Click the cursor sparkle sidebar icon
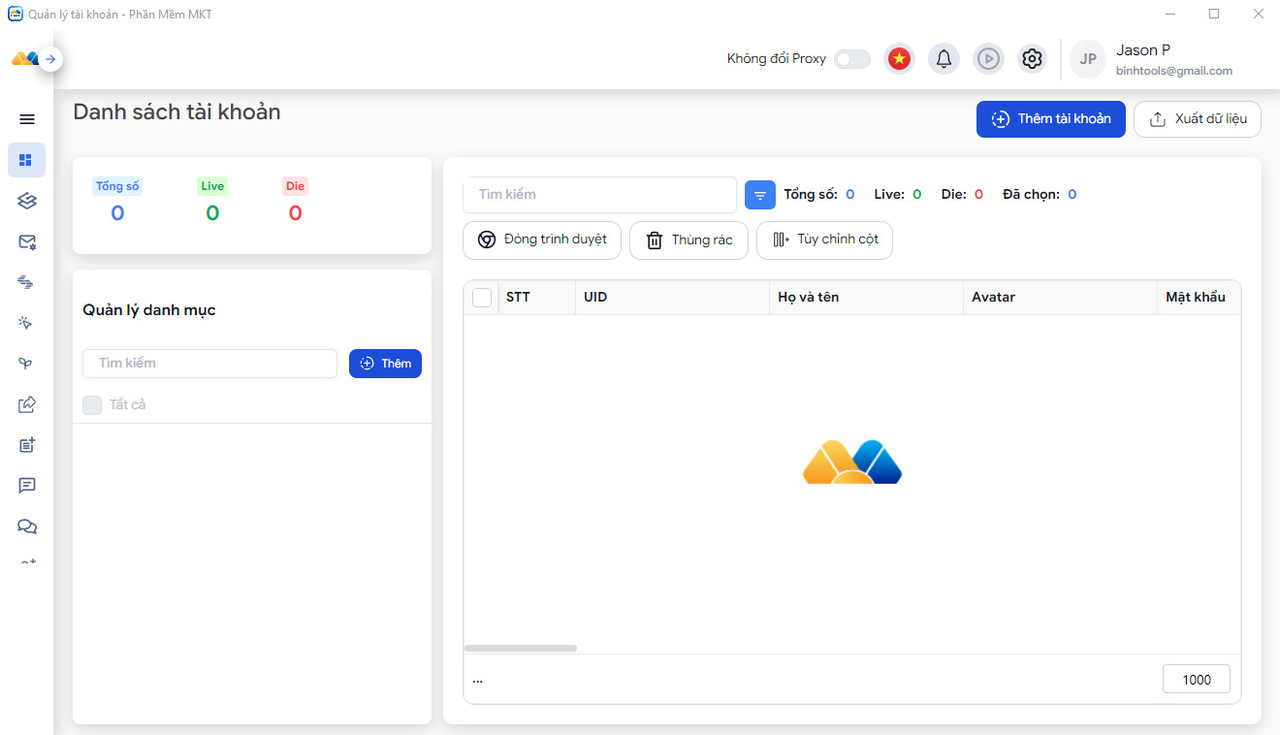Viewport: 1280px width, 735px height. 27,323
